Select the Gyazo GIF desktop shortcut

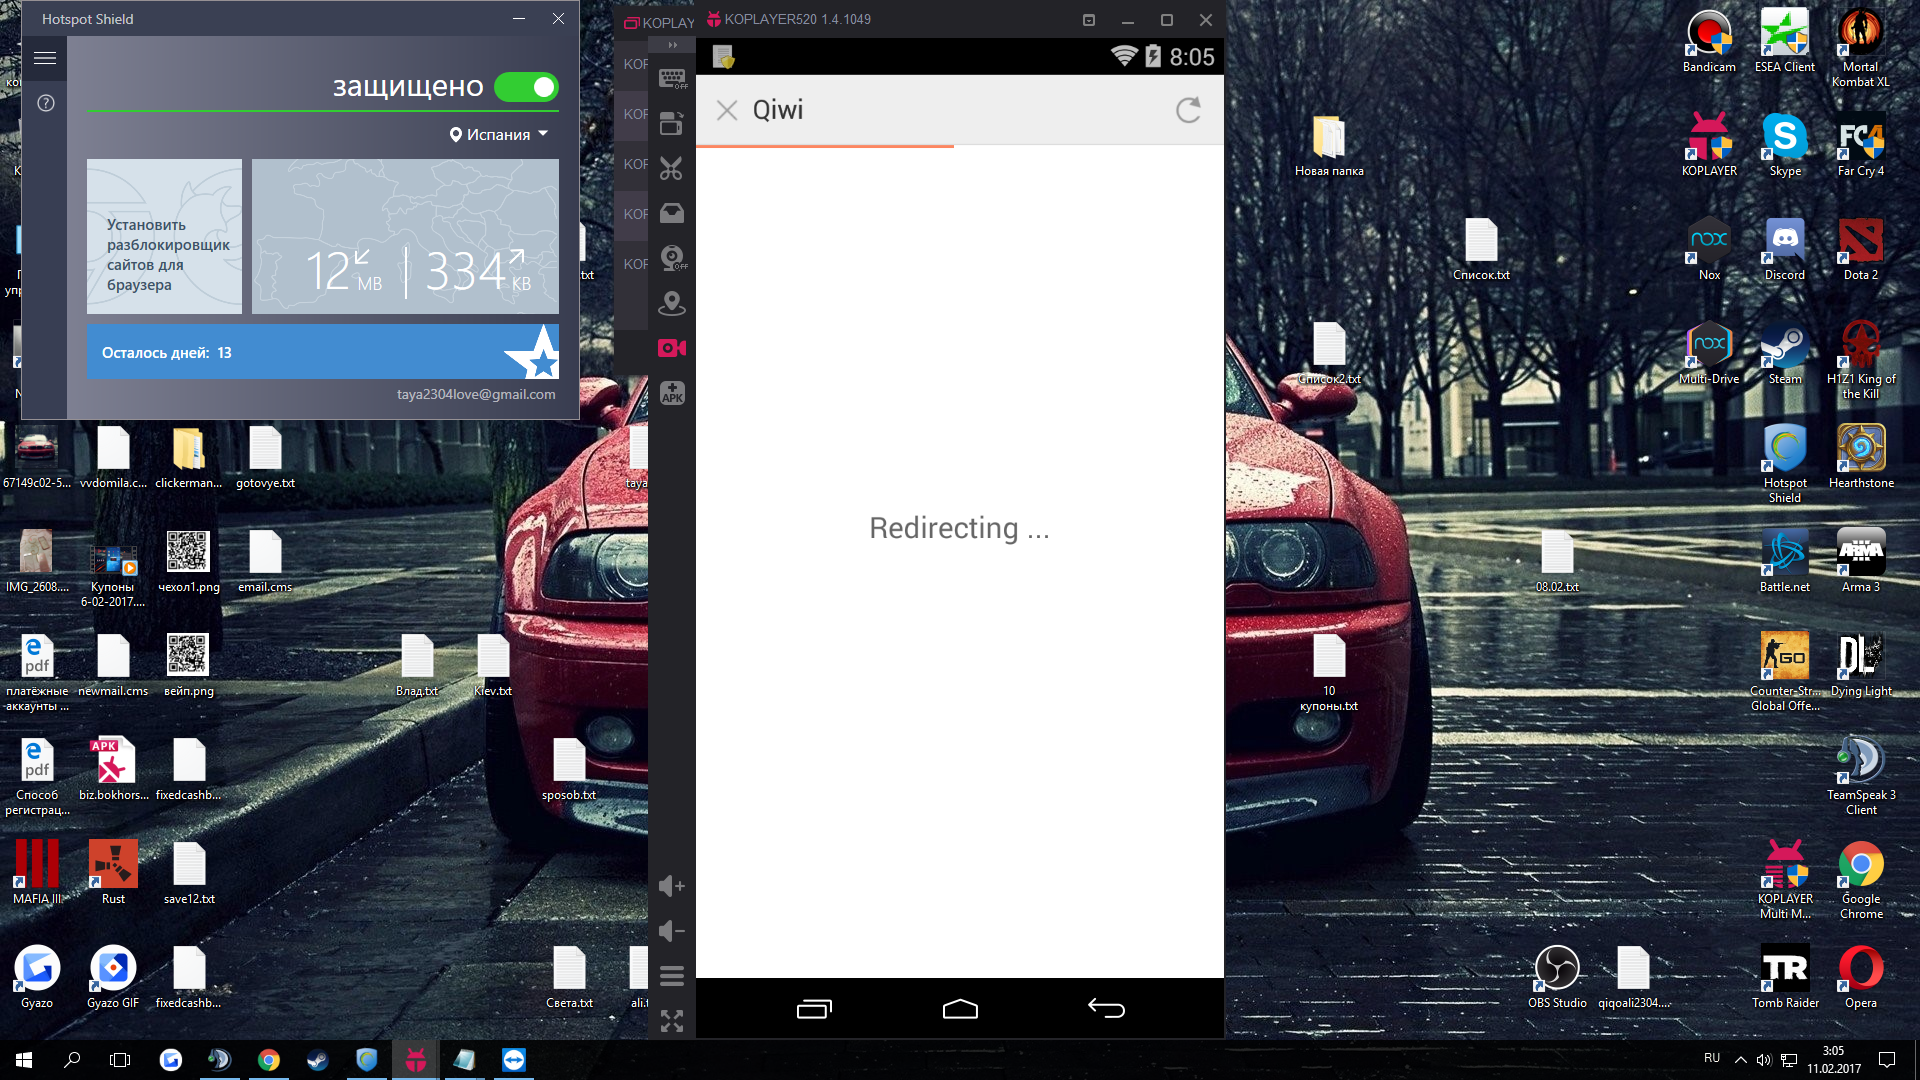pyautogui.click(x=113, y=977)
